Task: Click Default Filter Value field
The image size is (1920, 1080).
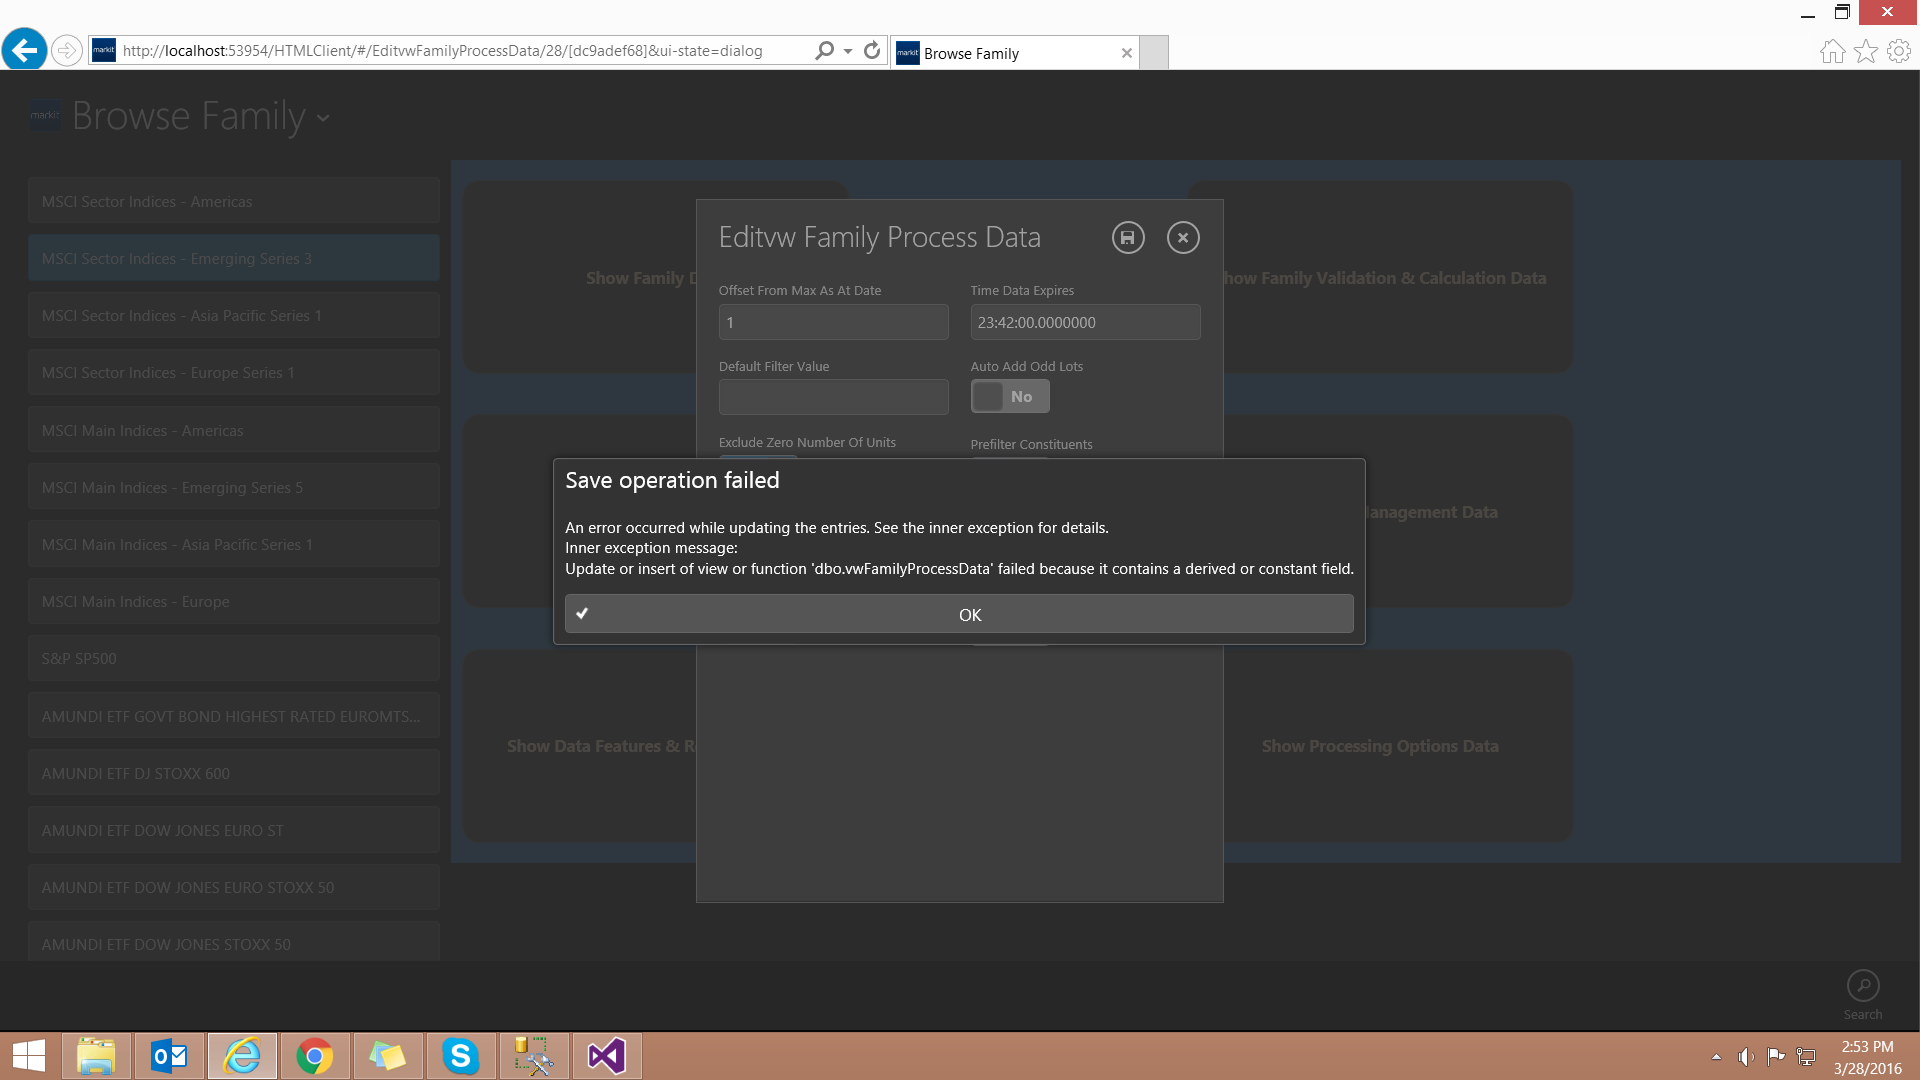Action: [833, 397]
